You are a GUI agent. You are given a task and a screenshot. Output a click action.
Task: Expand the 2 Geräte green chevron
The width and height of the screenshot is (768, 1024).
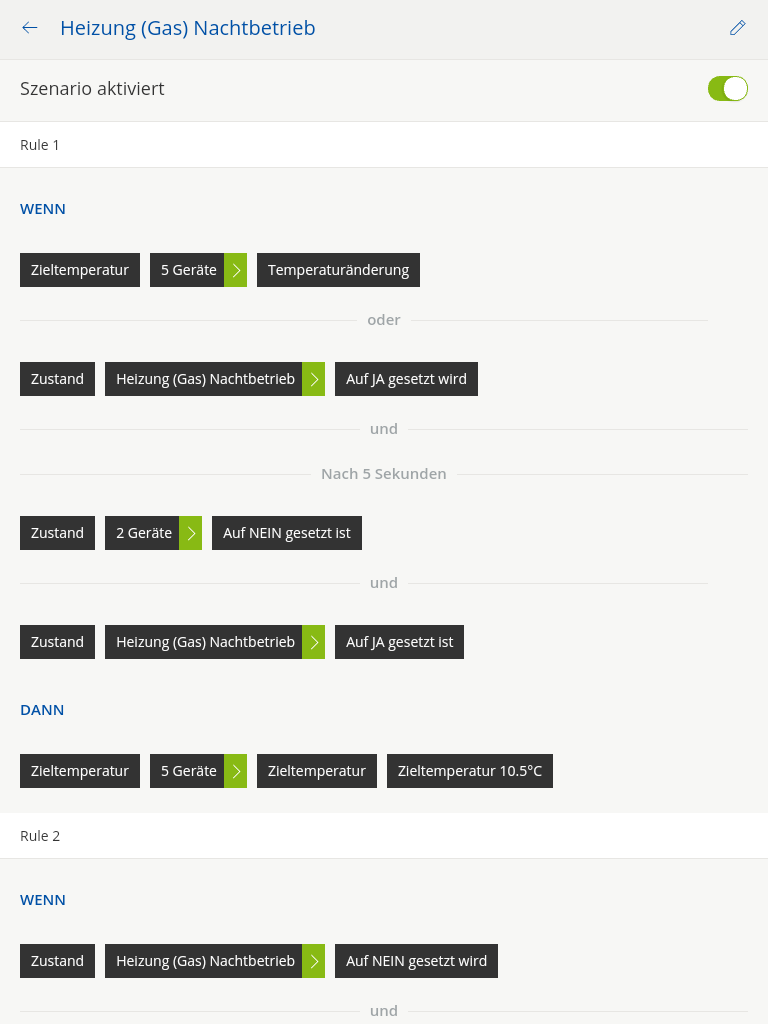191,533
